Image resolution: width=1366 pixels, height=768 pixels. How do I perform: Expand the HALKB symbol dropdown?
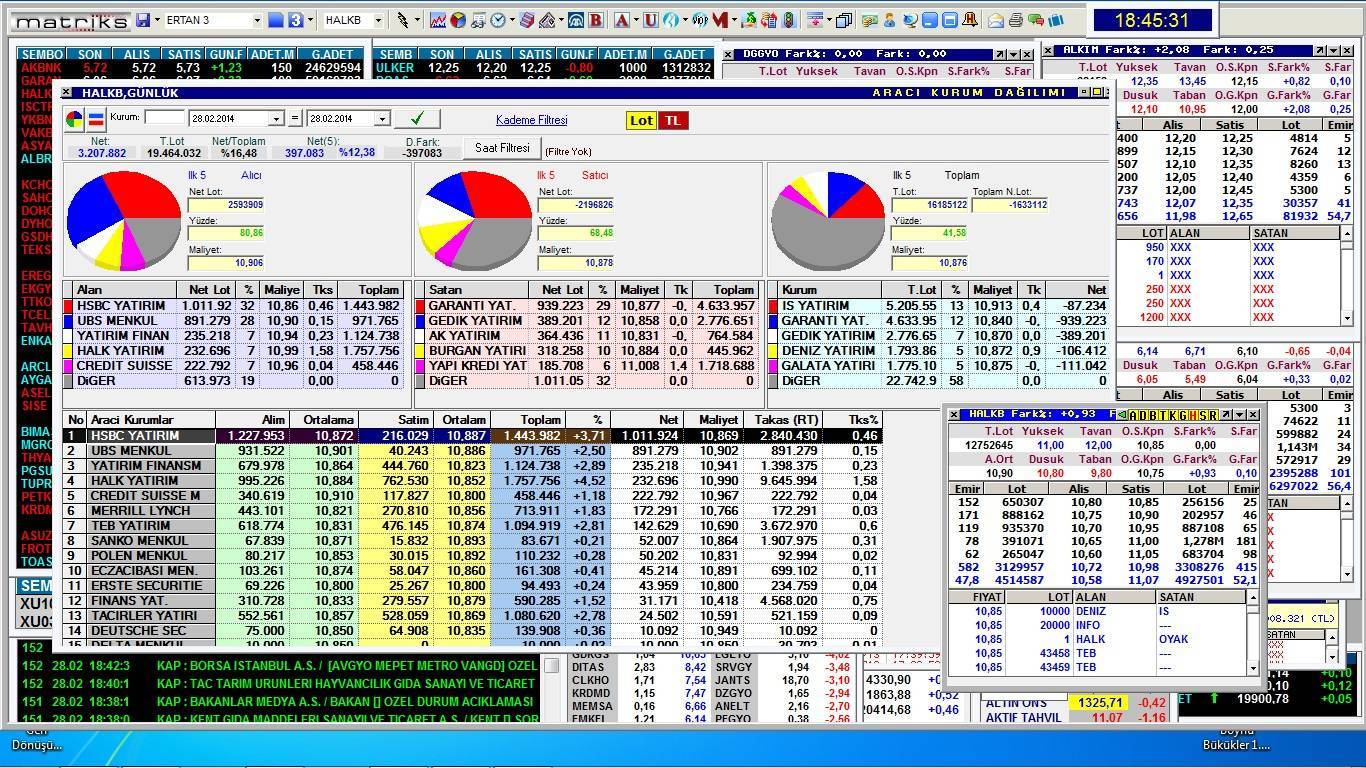379,20
